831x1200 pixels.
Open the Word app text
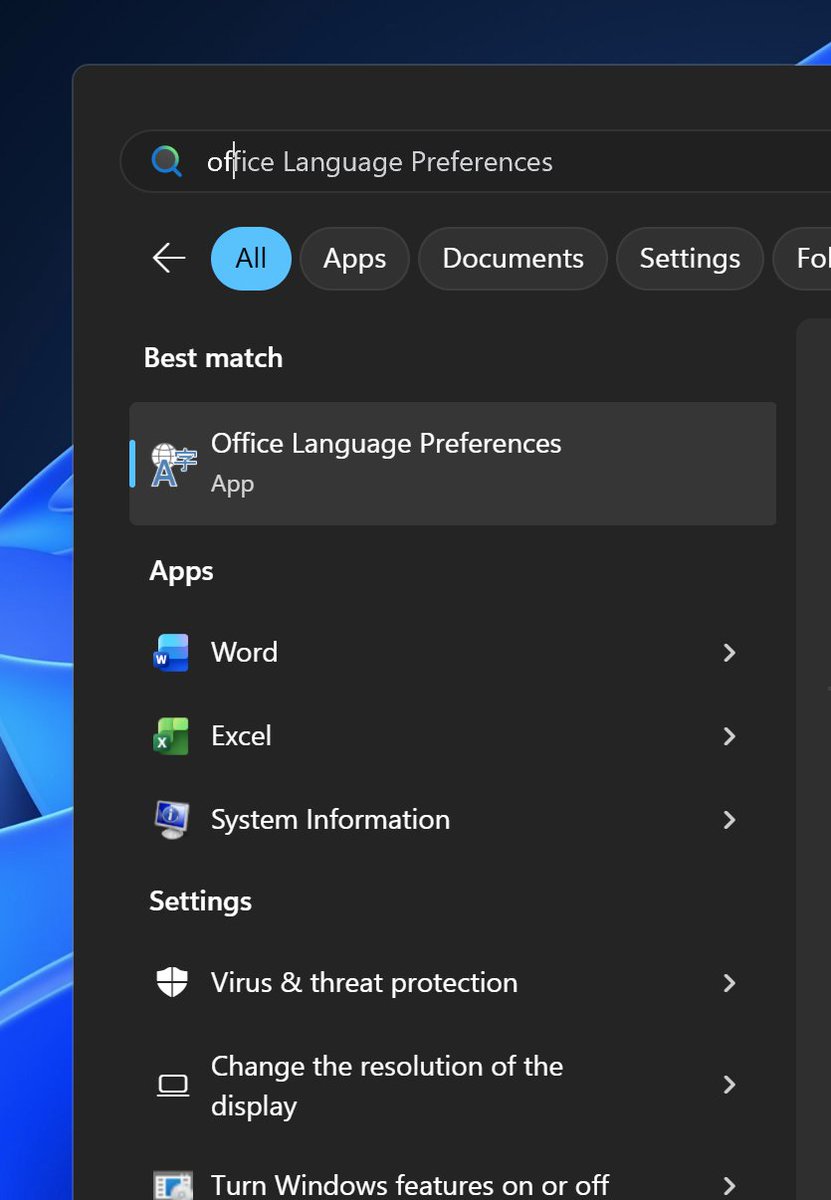click(x=244, y=652)
